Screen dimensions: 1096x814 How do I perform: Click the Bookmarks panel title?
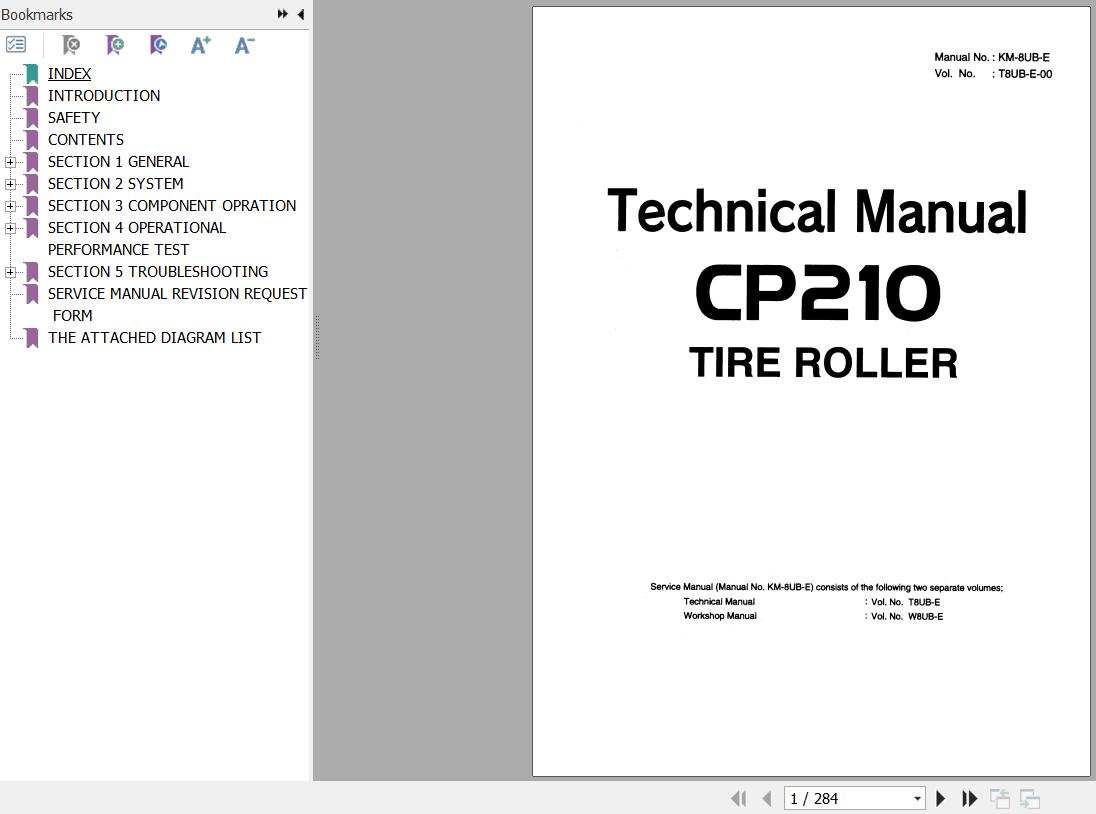click(x=37, y=15)
